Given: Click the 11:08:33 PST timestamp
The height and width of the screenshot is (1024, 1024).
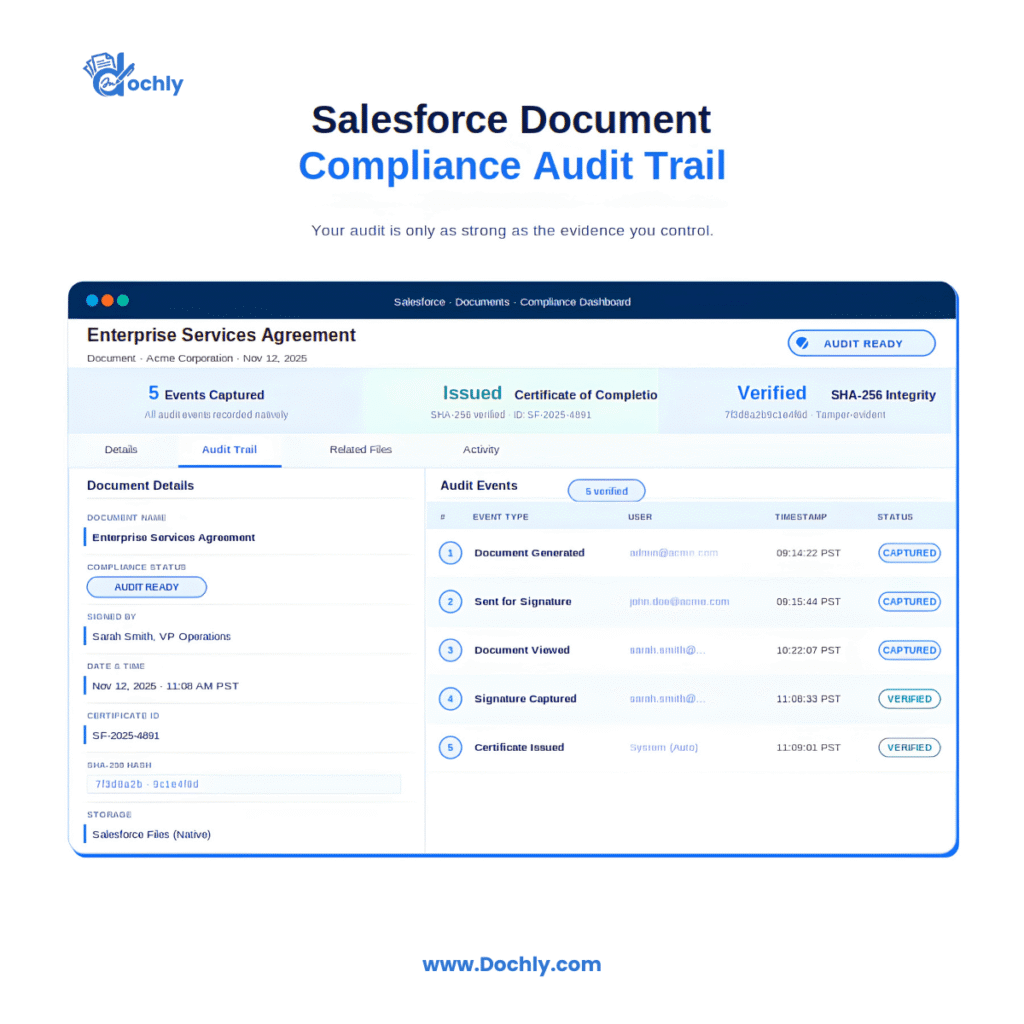Looking at the screenshot, I should tap(808, 699).
